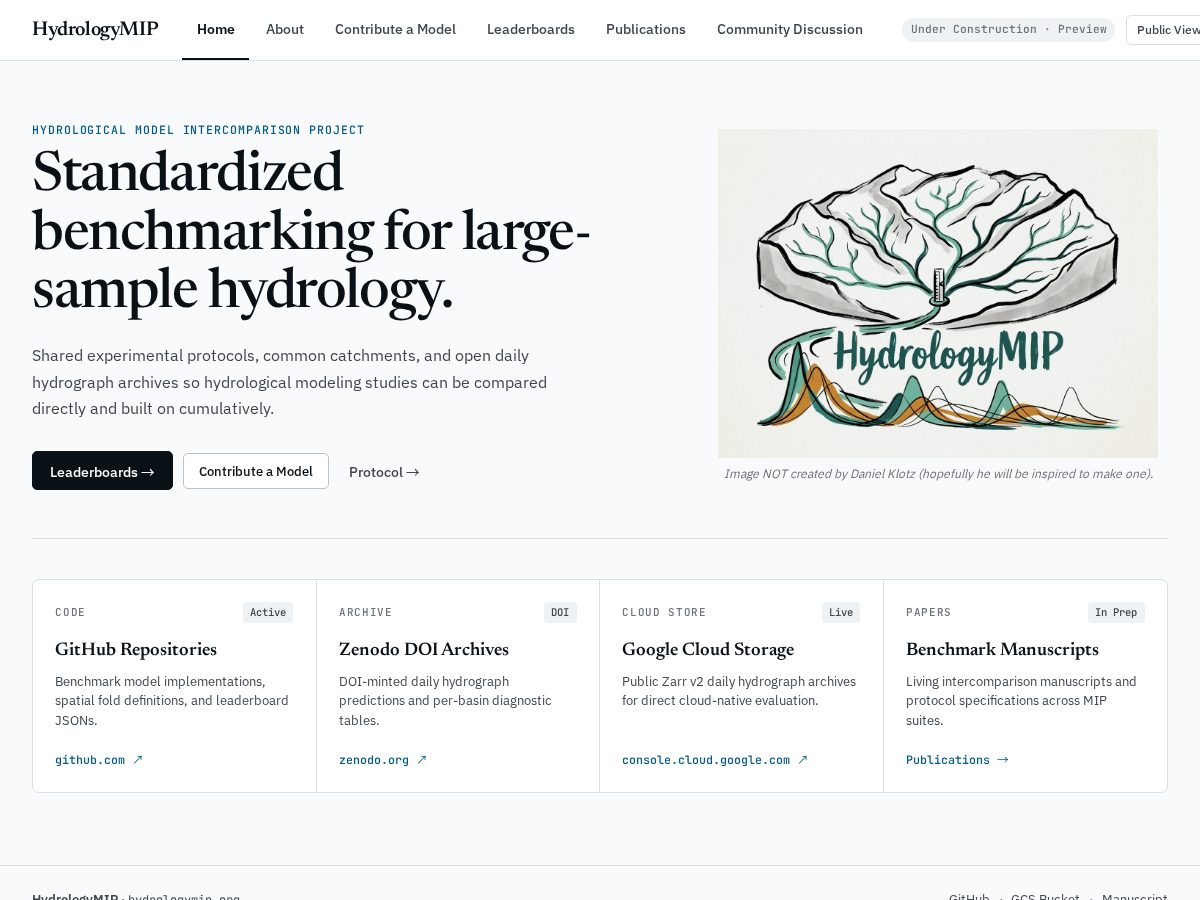Screen dimensions: 1200x900
Task: Click the image caption about Daniel Klotz
Action: (x=938, y=474)
